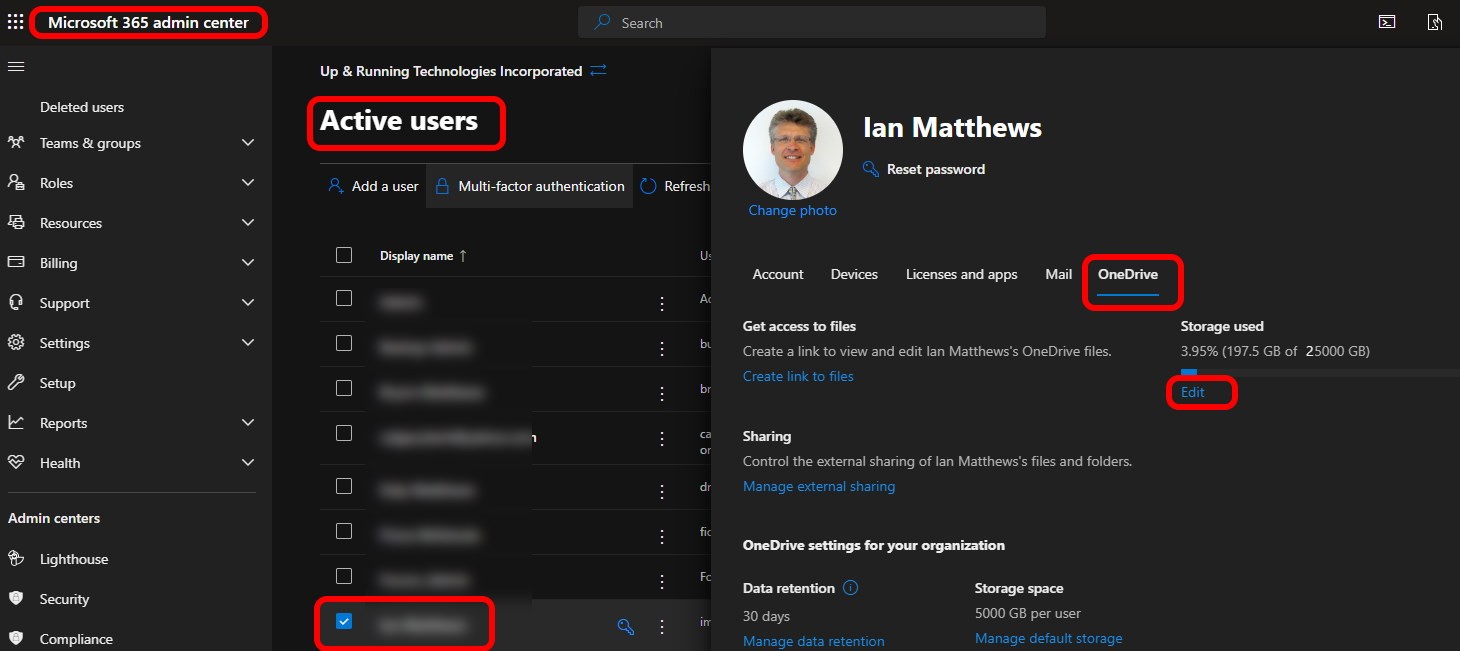The width and height of the screenshot is (1460, 651).
Task: Click the Refresh icon in toolbar
Action: 649,186
